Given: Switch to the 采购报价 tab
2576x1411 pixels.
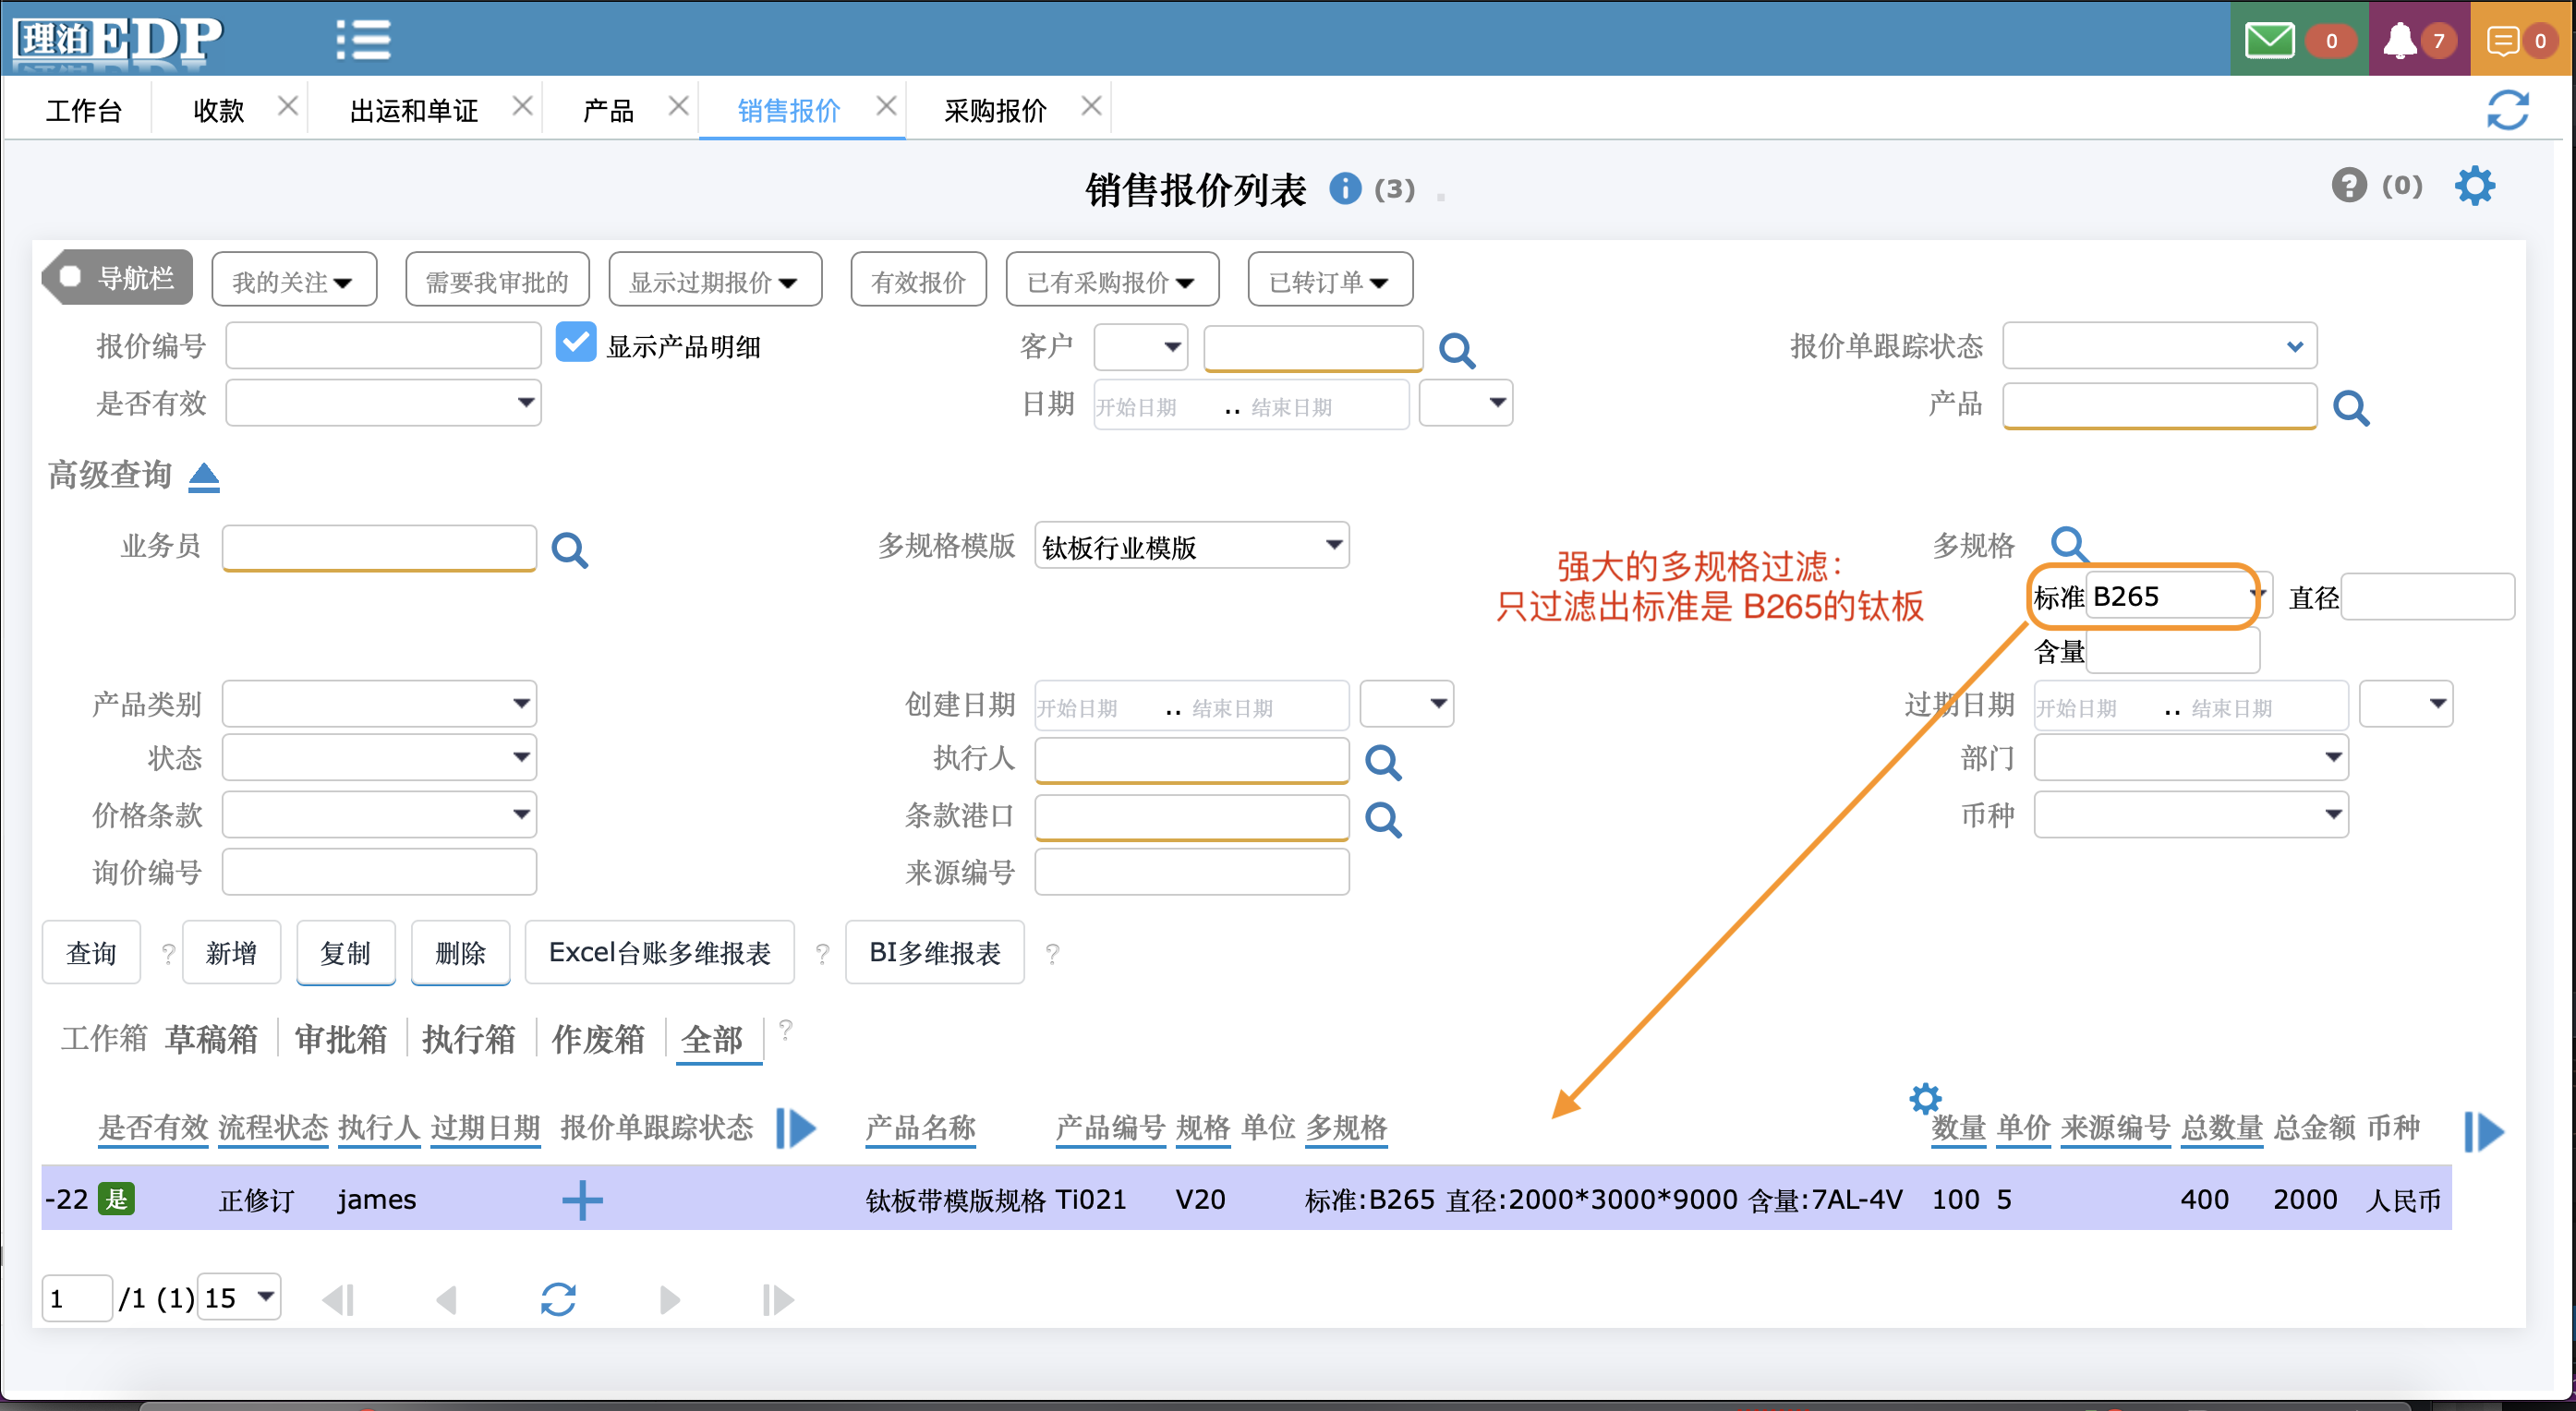Looking at the screenshot, I should (994, 110).
